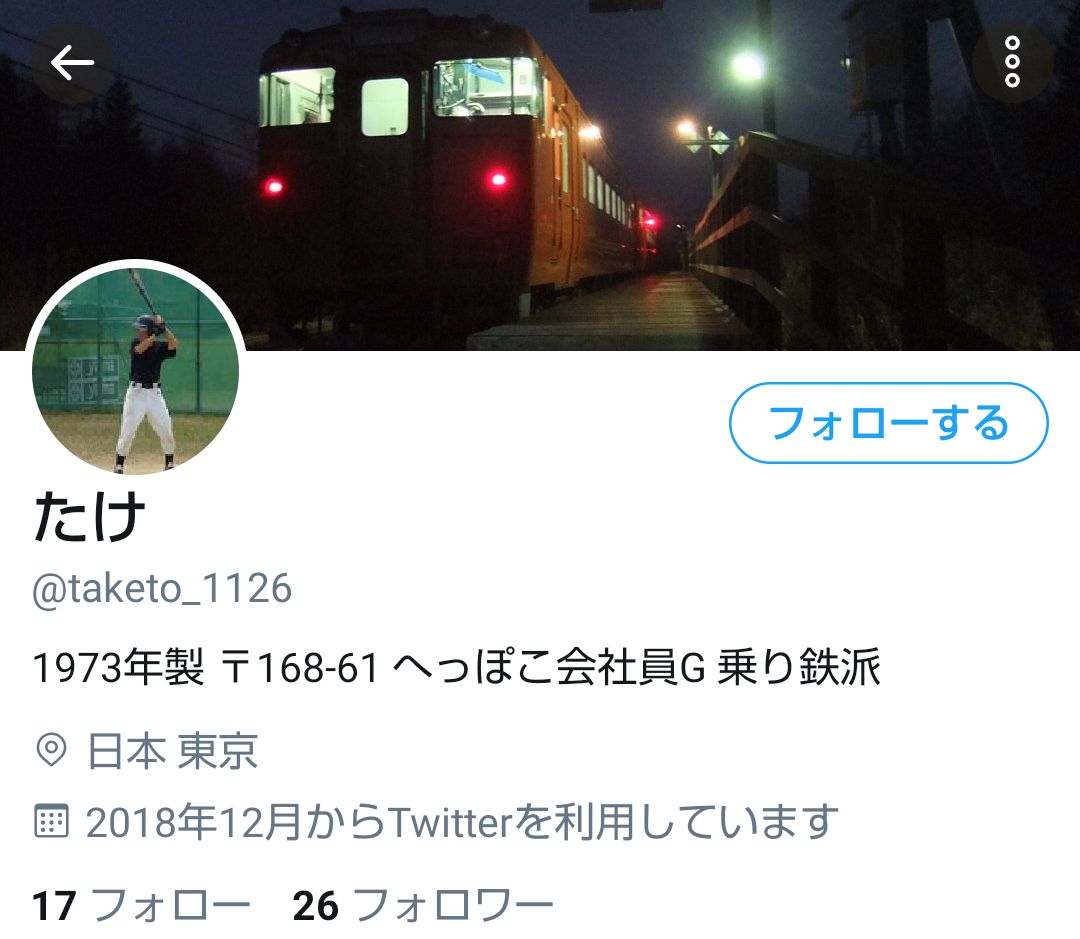Screen dimensions: 1080x939
Task: Click the number 17 following count
Action: (54, 906)
